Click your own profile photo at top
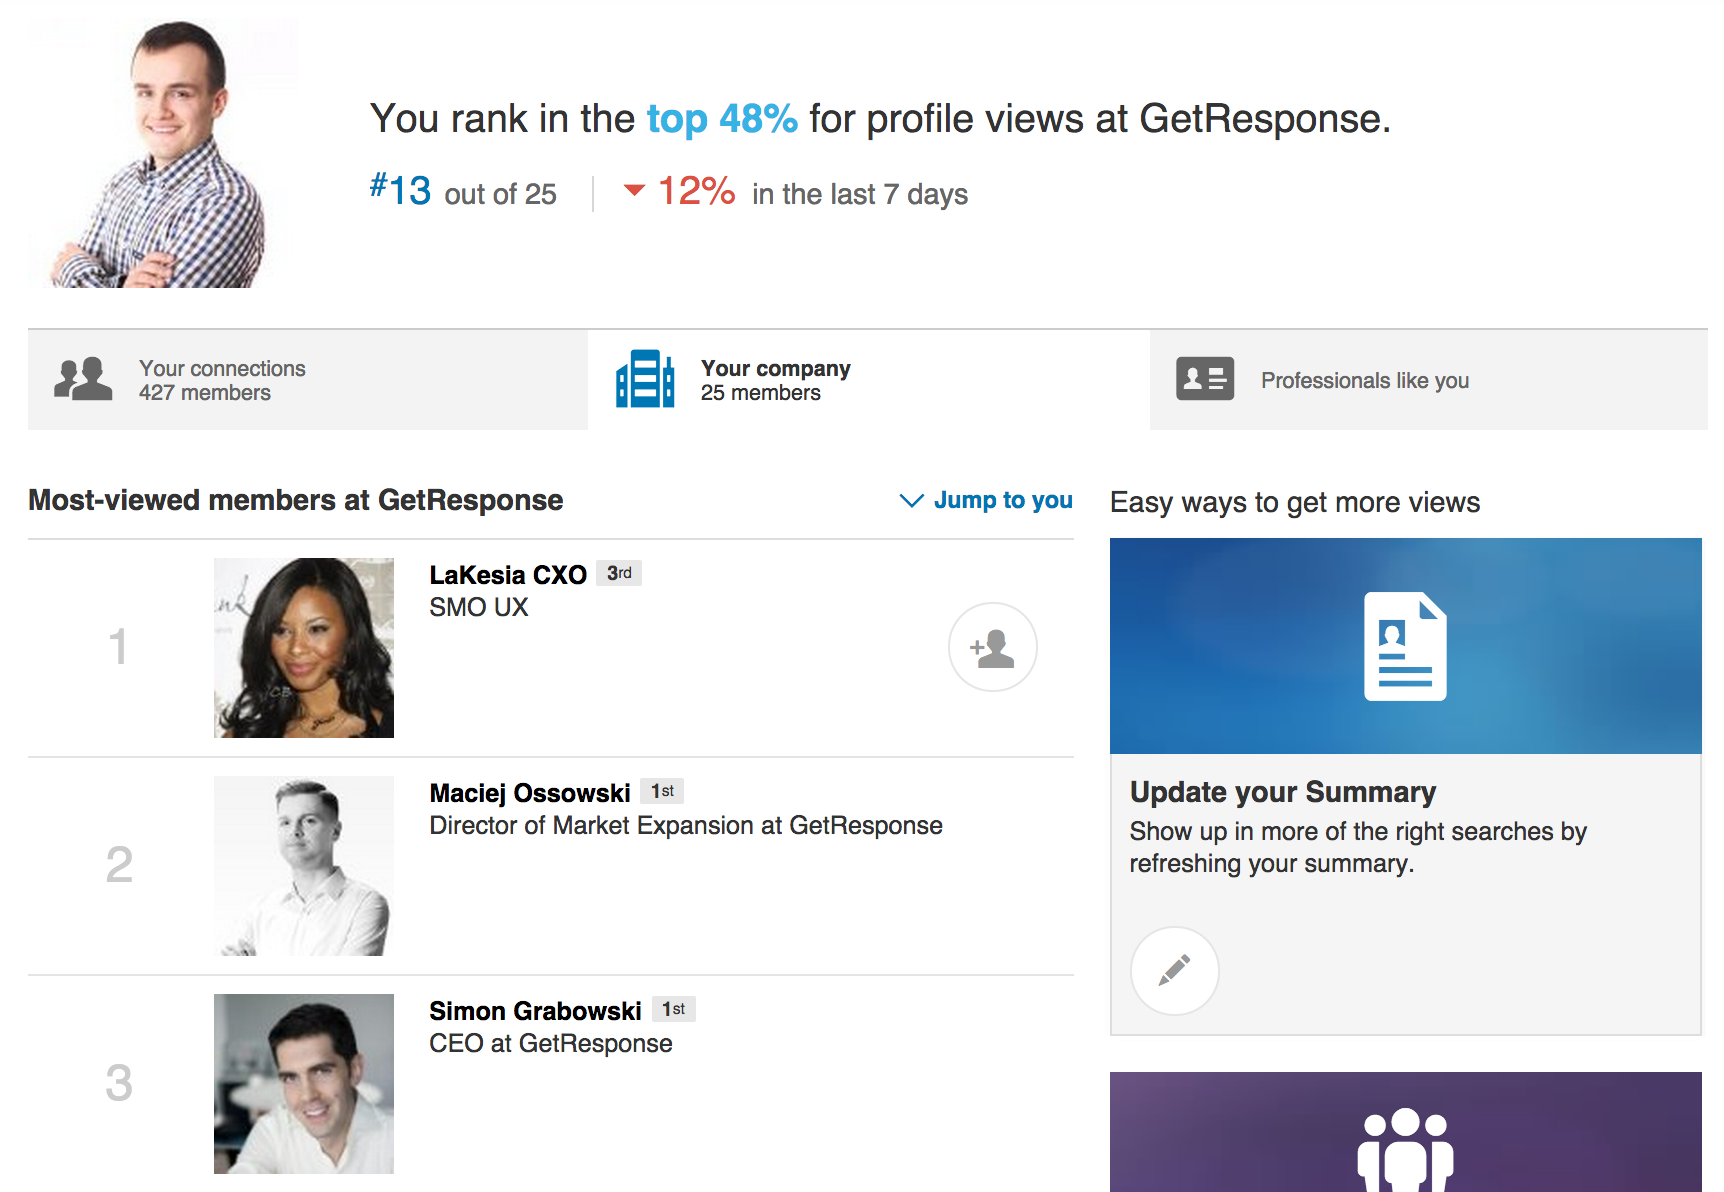The height and width of the screenshot is (1192, 1724). pyautogui.click(x=163, y=153)
